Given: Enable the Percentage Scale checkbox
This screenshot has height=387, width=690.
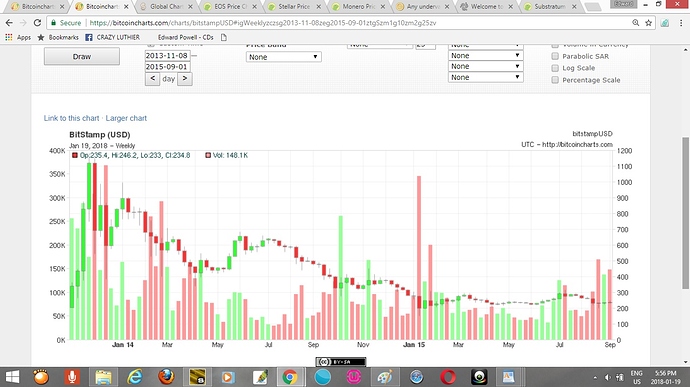Looking at the screenshot, I should 555,80.
